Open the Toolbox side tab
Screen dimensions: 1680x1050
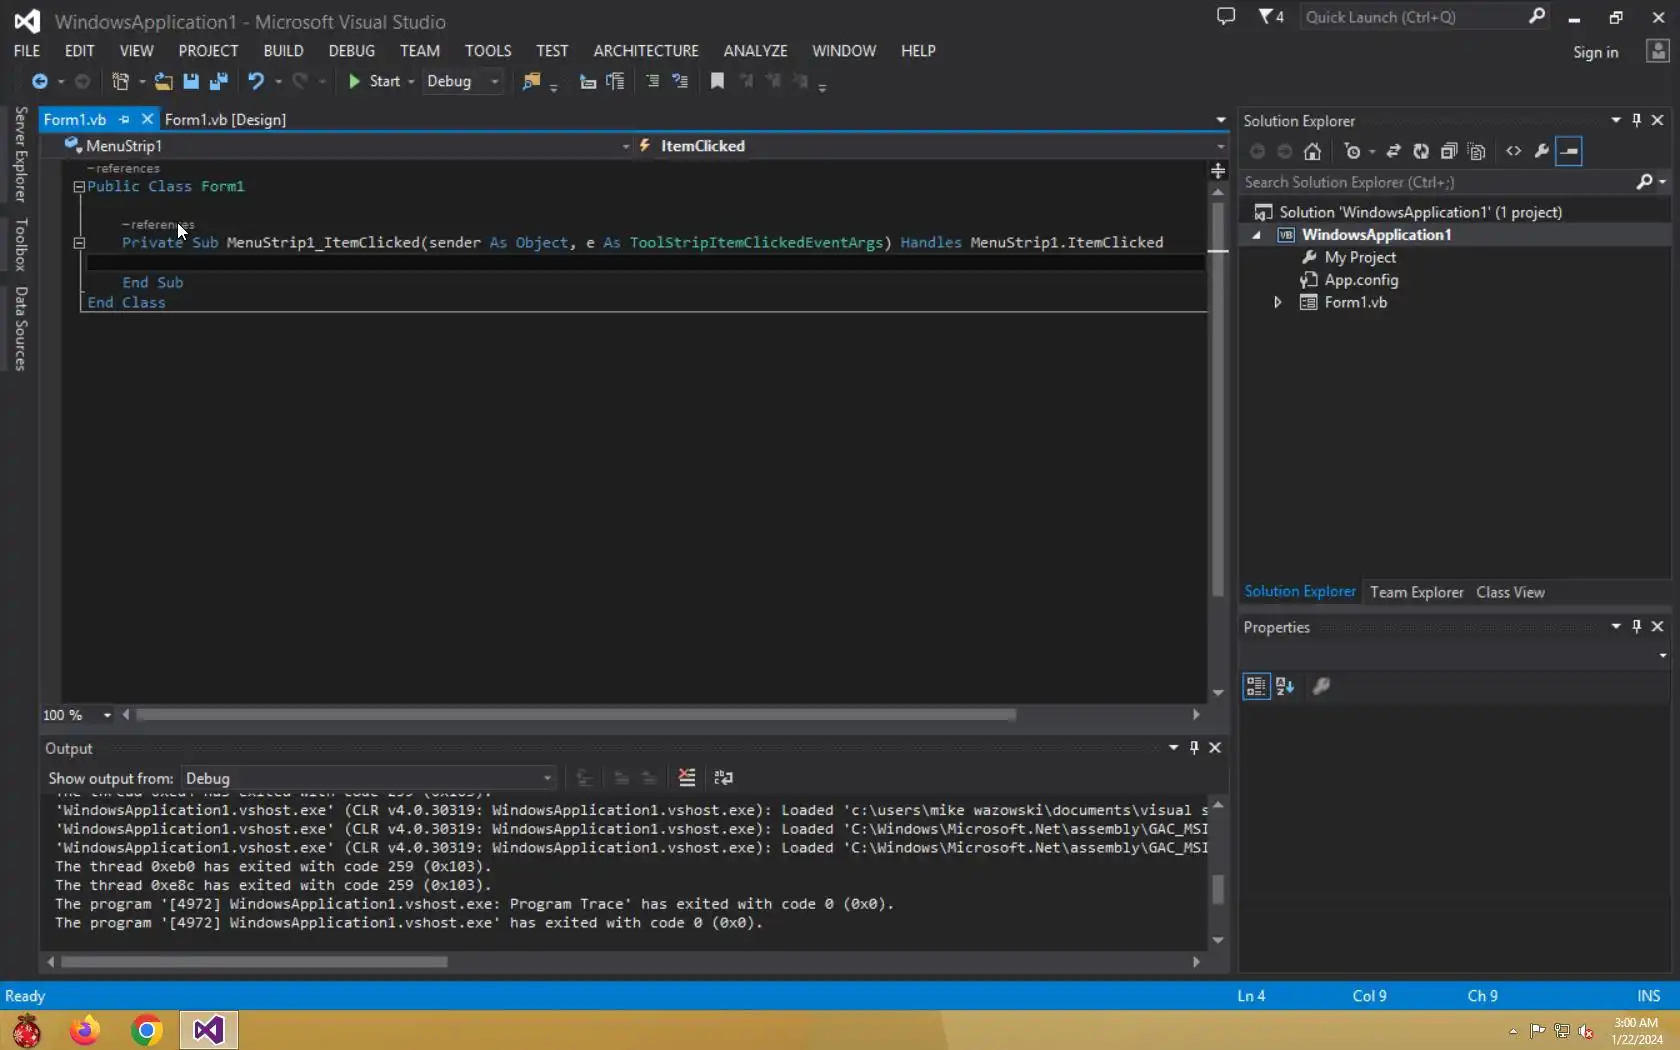[x=20, y=244]
